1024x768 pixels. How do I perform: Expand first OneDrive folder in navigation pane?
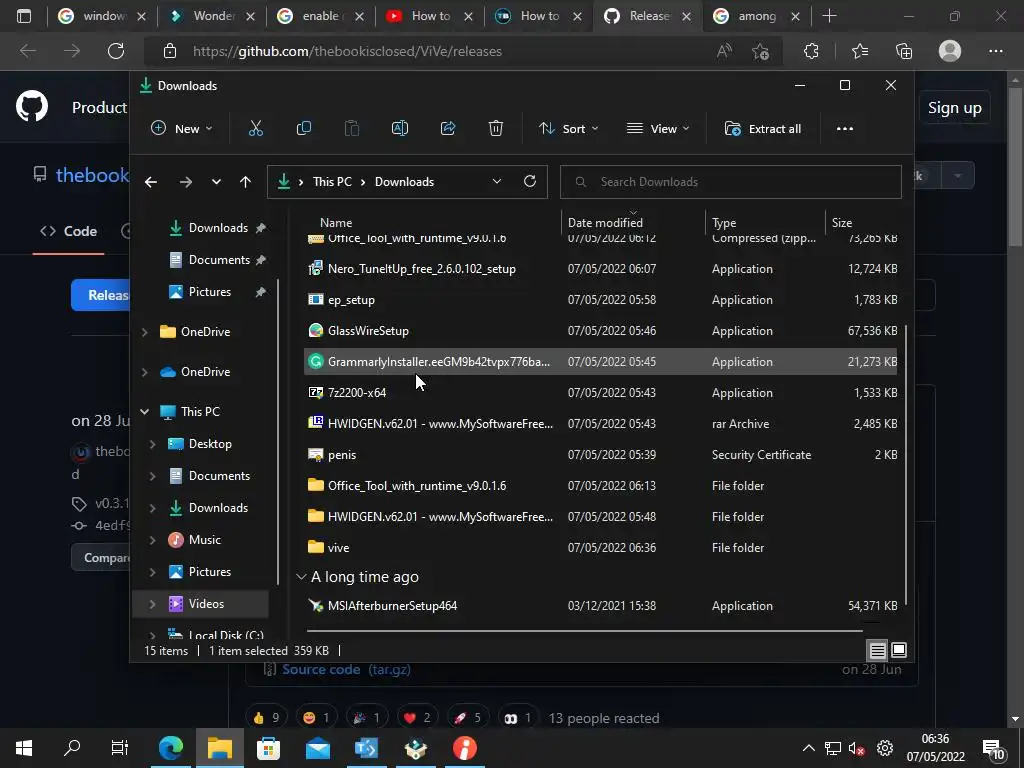[x=145, y=332]
